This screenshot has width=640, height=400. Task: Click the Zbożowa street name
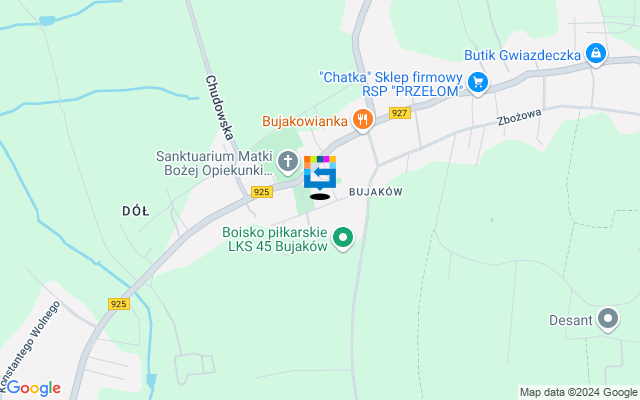point(519,117)
